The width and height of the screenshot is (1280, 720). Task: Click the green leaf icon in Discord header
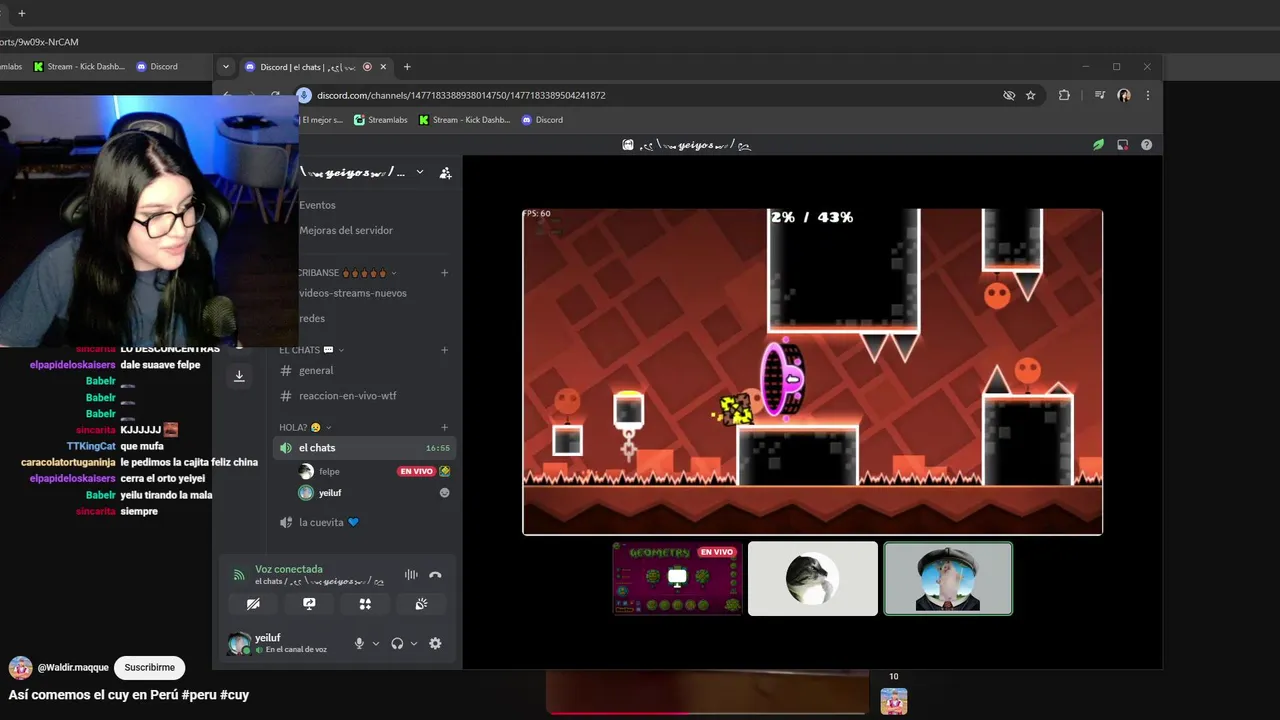tap(1098, 145)
